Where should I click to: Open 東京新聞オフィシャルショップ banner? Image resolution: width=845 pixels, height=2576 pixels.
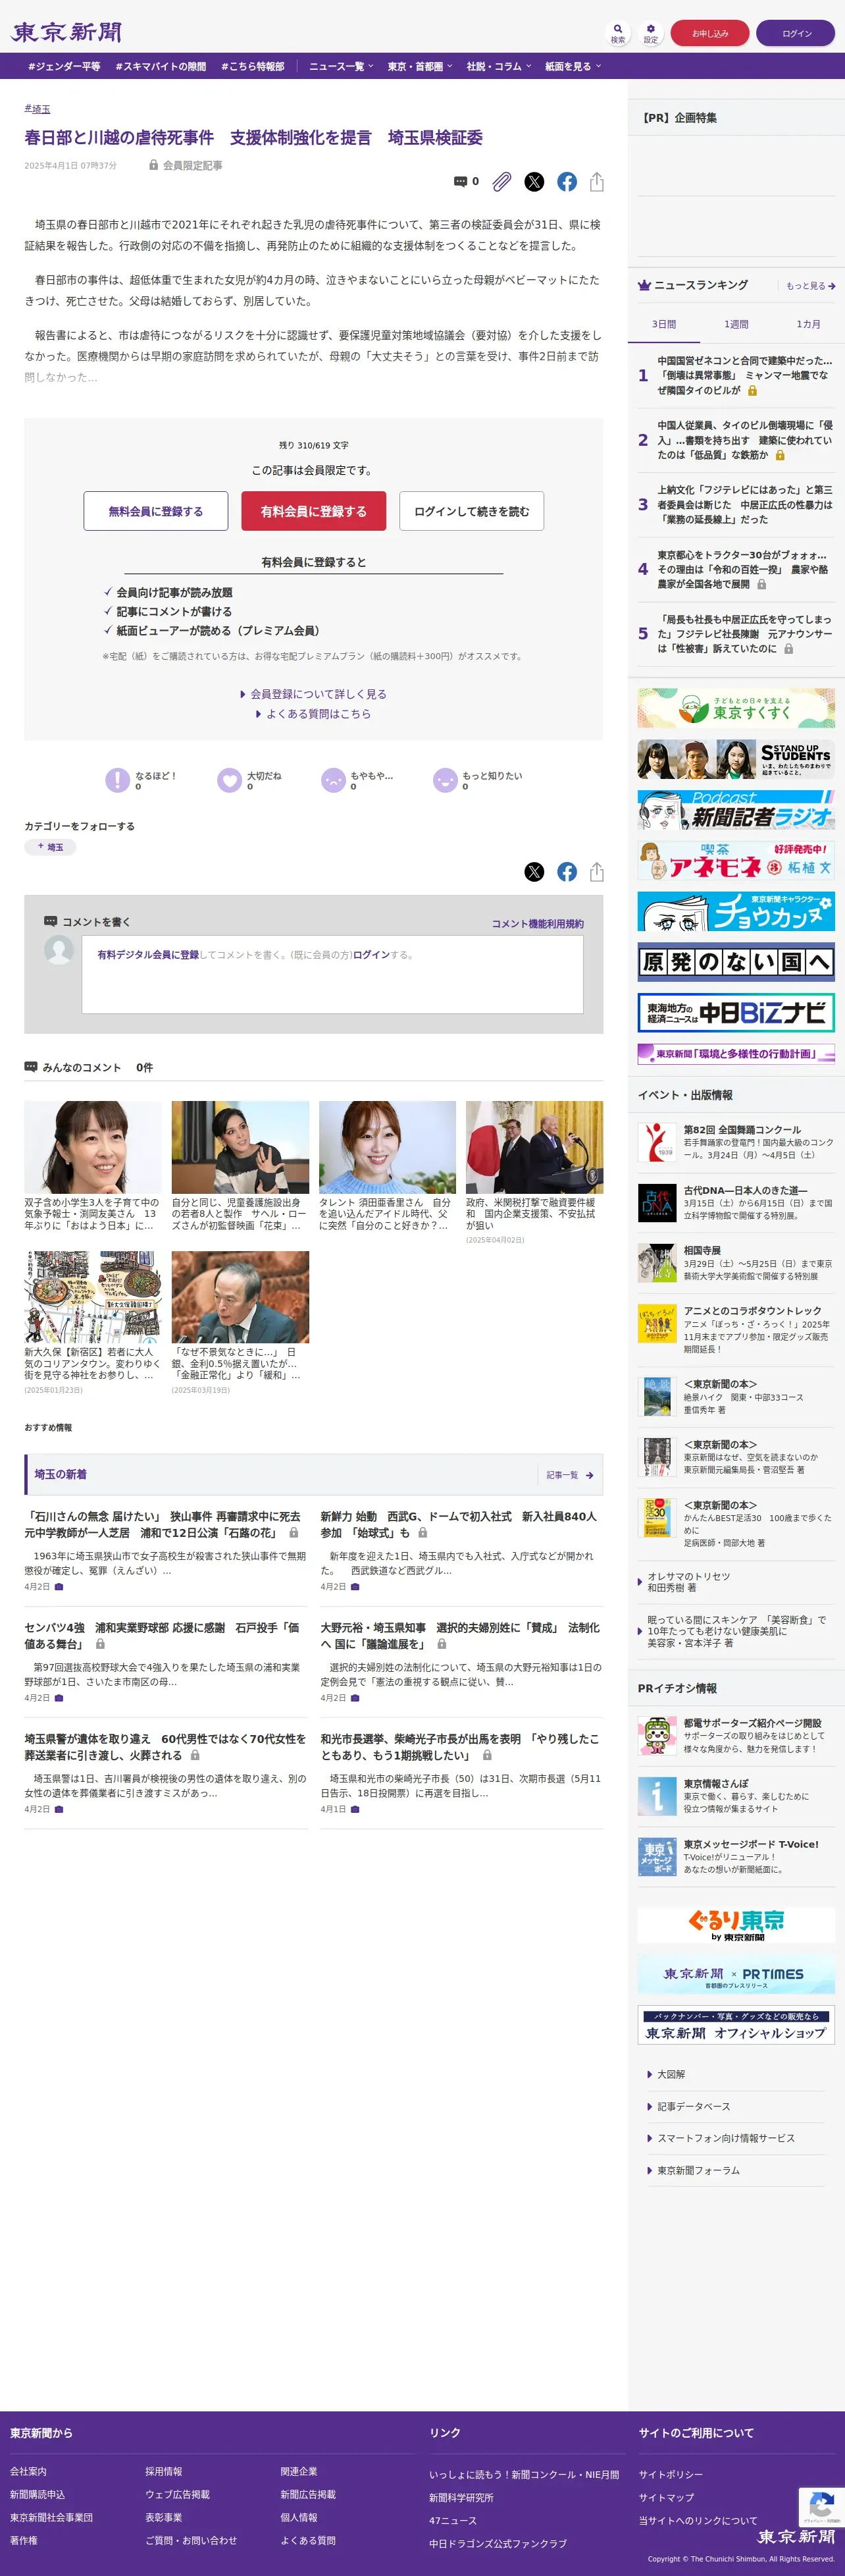[736, 2025]
